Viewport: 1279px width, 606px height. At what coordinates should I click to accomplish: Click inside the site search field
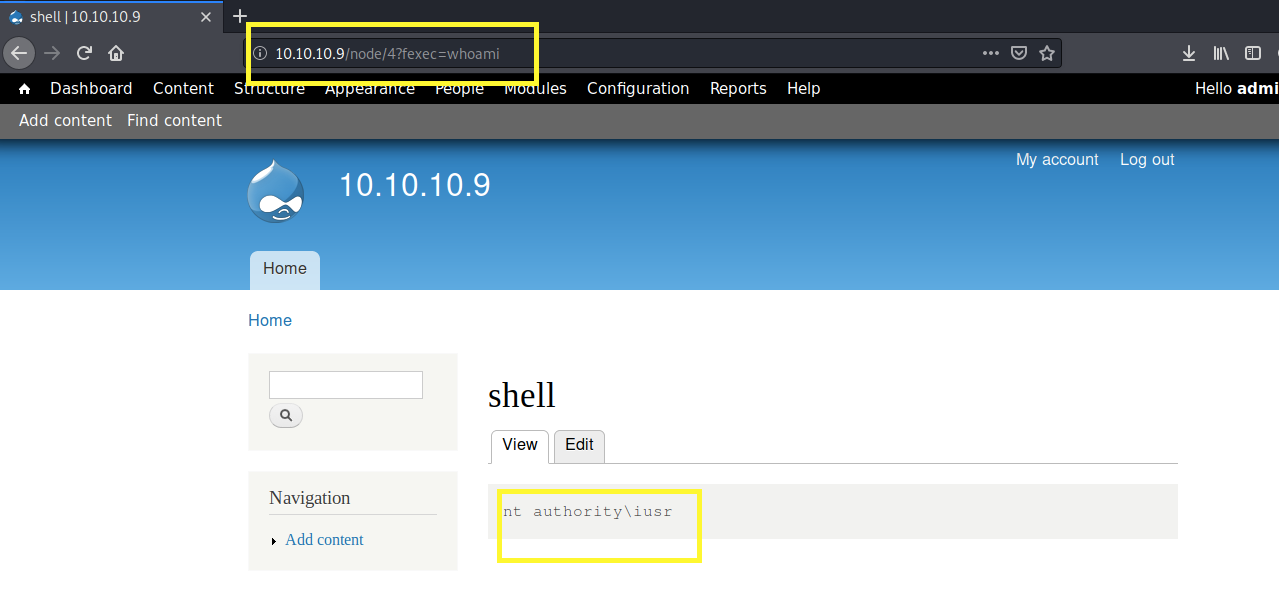(345, 385)
